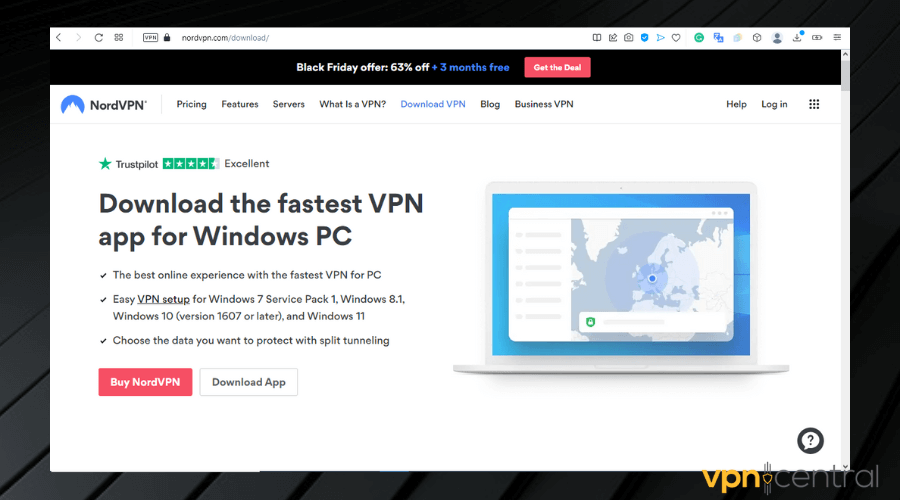The width and height of the screenshot is (900, 500).
Task: Reload the page with the refresh icon
Action: (x=99, y=38)
